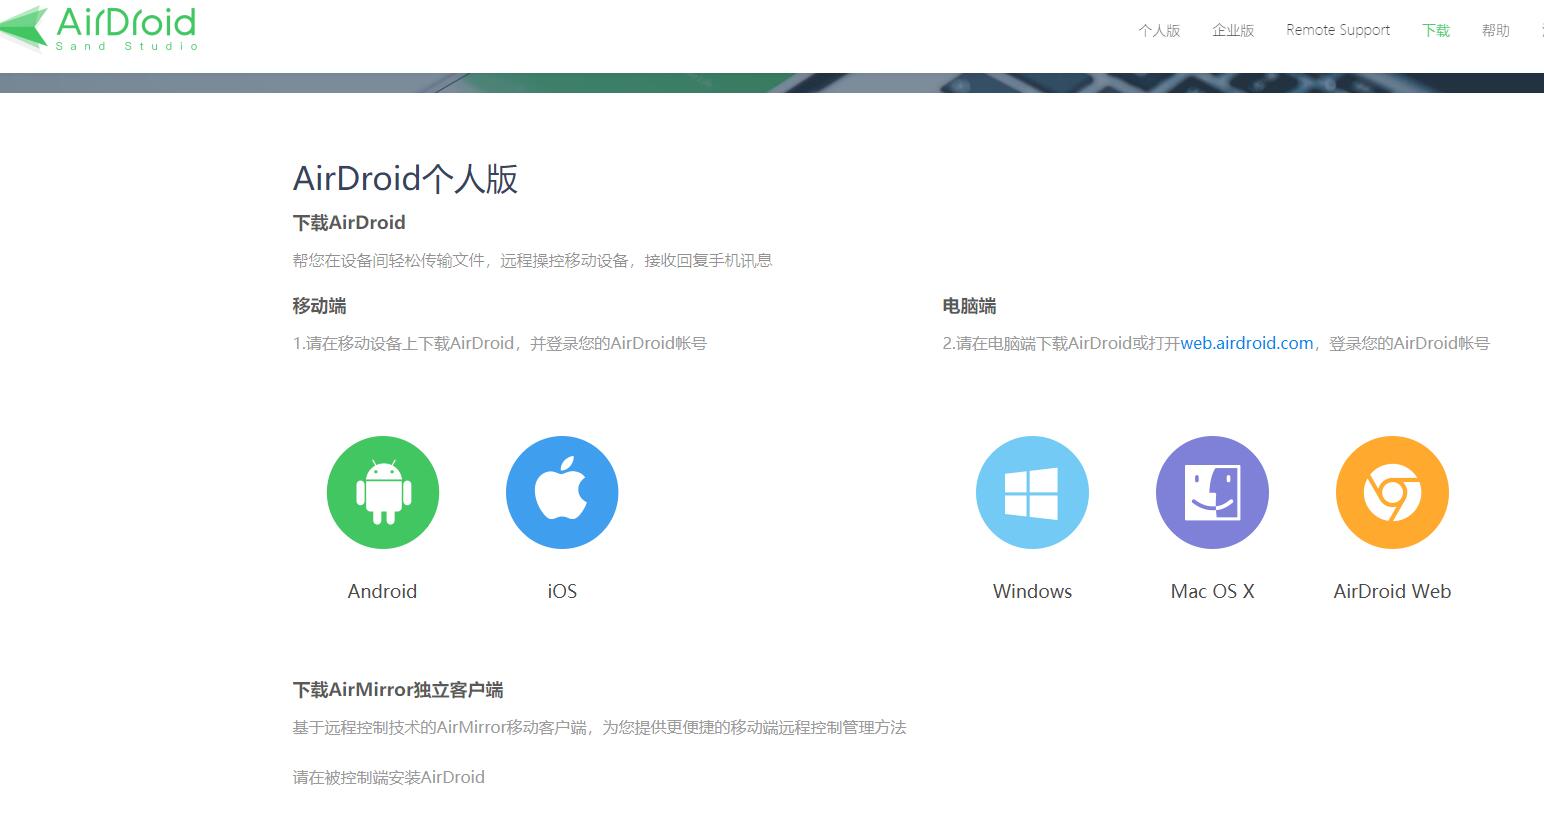Click the text starting 帮您在设备间轻松传输文件
This screenshot has width=1544, height=833.
pyautogui.click(x=532, y=260)
